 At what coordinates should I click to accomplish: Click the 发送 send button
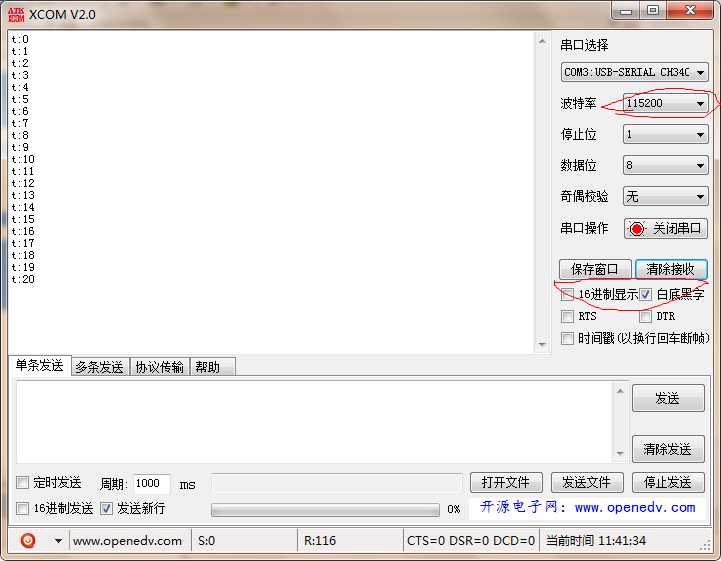[x=668, y=398]
